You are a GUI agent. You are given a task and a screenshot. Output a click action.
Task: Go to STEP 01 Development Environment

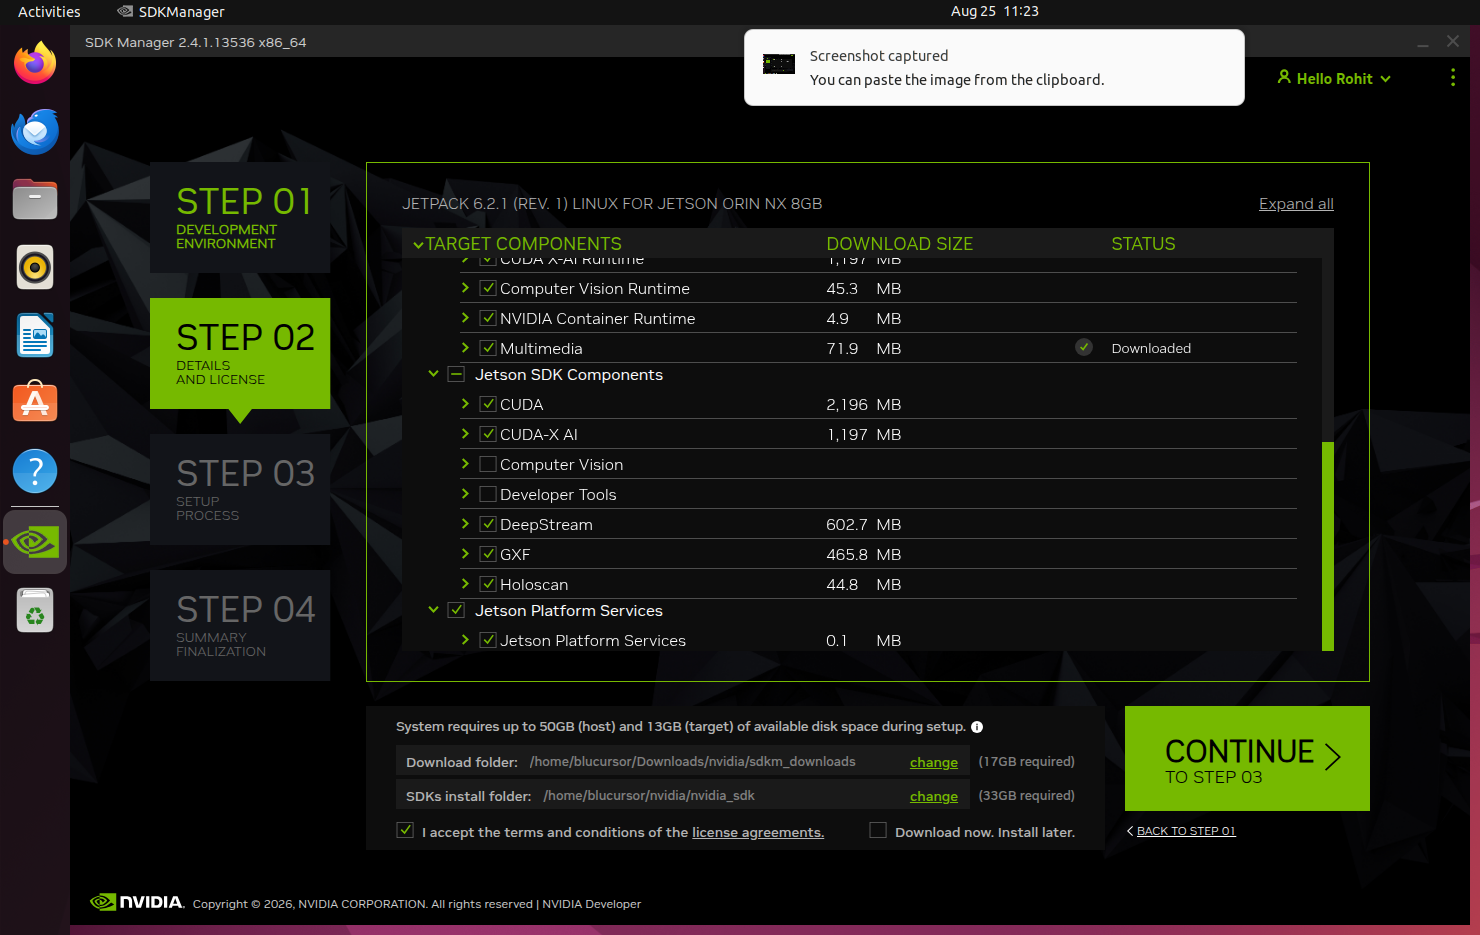point(240,217)
